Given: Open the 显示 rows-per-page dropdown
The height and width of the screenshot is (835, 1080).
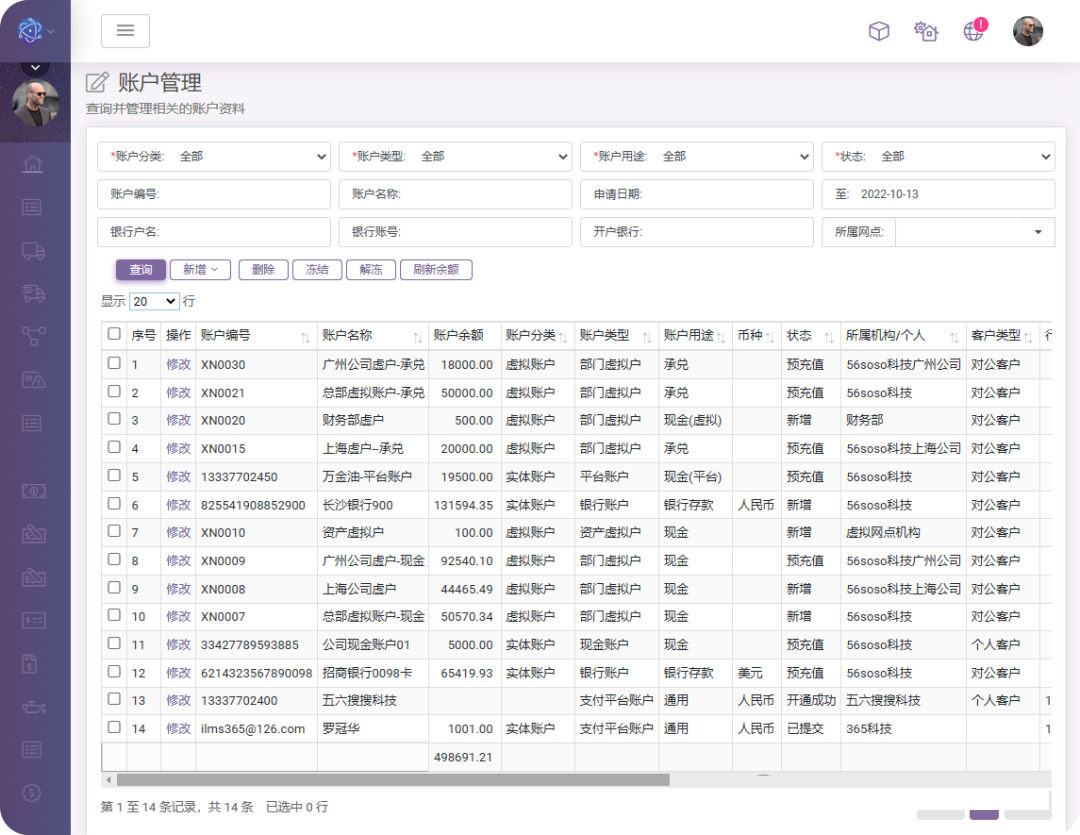Looking at the screenshot, I should coord(154,301).
